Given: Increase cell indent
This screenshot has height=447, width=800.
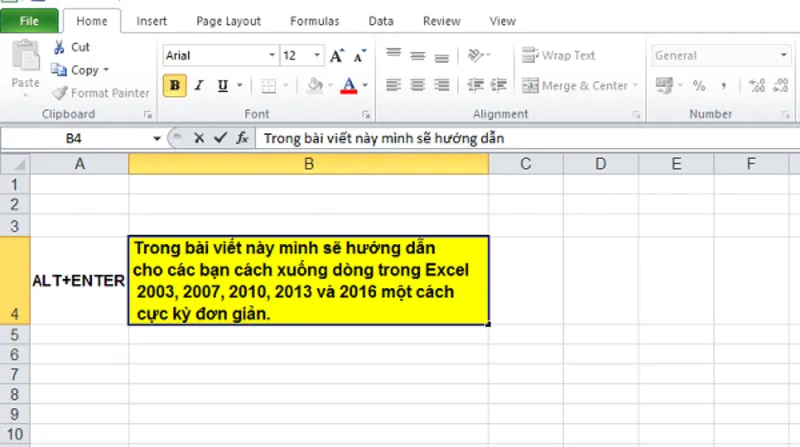Looking at the screenshot, I should pyautogui.click(x=498, y=85).
